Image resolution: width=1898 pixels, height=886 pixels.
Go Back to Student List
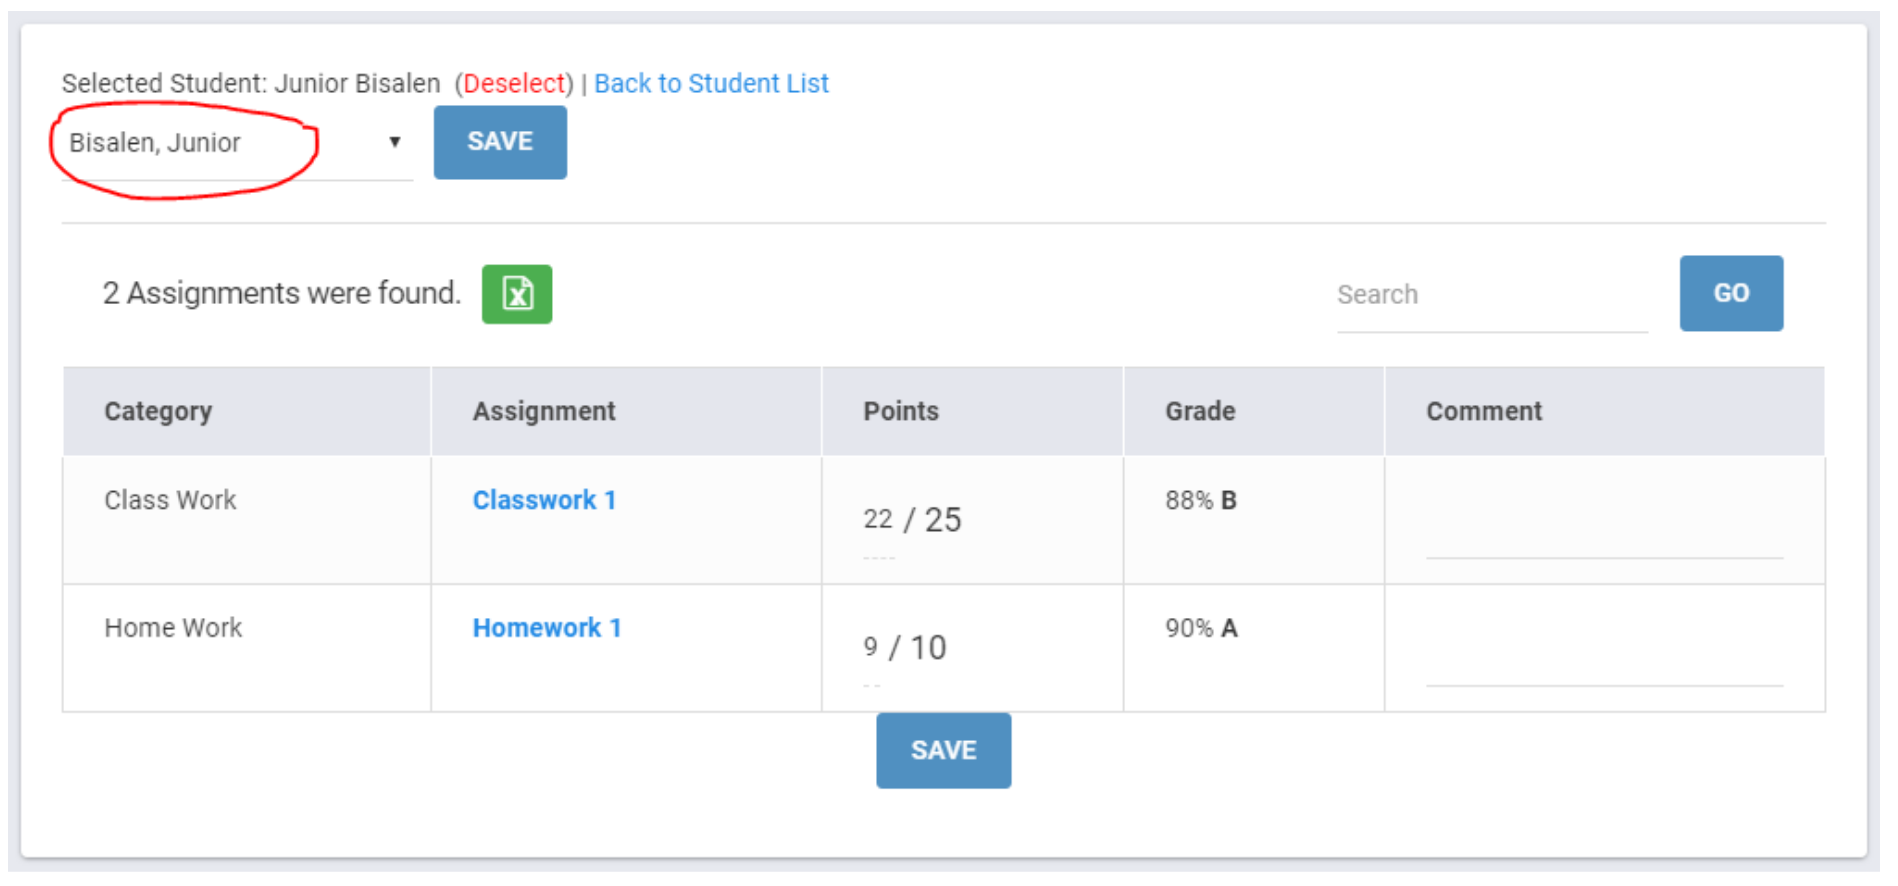711,84
